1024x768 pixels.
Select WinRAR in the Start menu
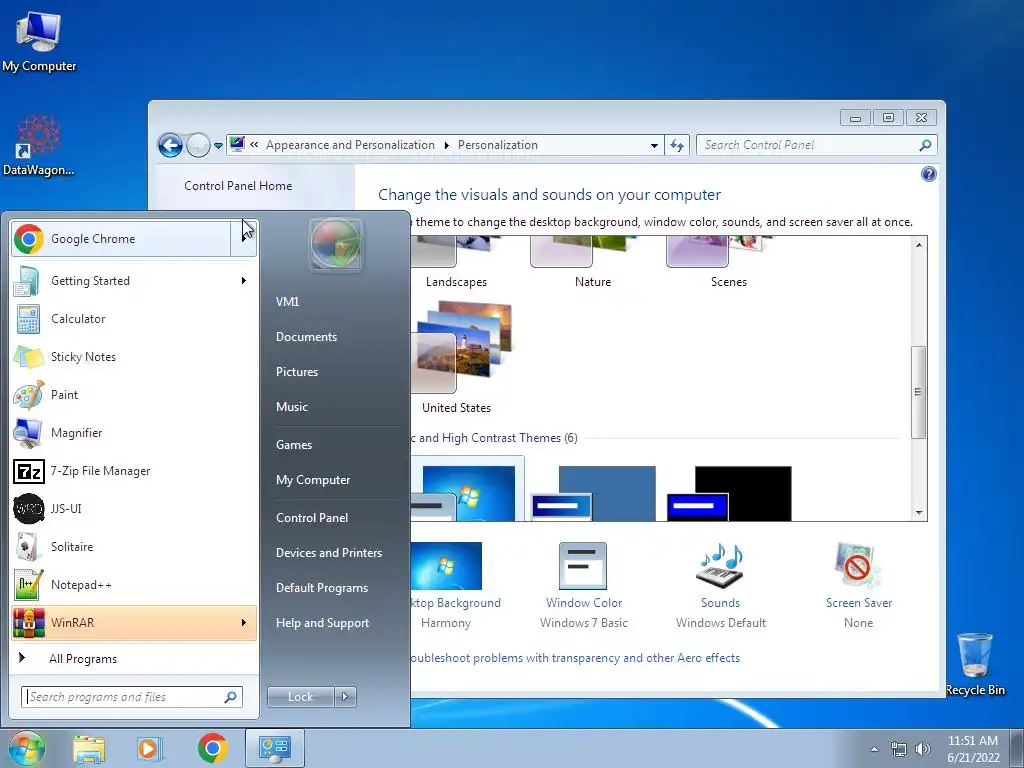click(x=134, y=623)
